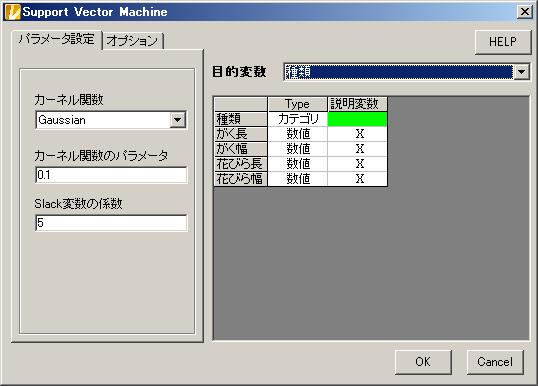Click the Type column header
Screen dimensions: 538x386
click(x=297, y=104)
